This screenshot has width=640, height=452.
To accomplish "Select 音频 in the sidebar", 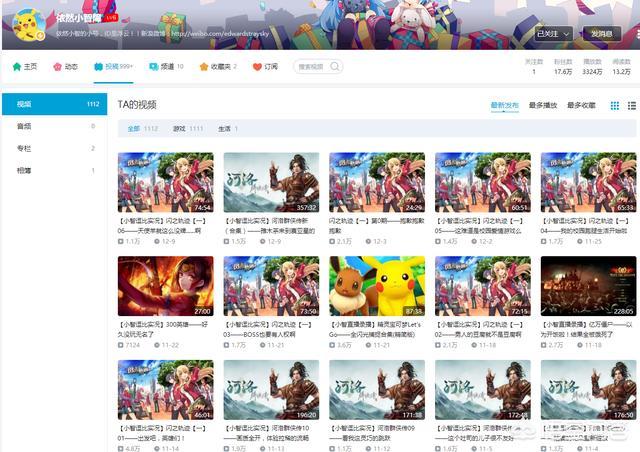I will pos(55,126).
